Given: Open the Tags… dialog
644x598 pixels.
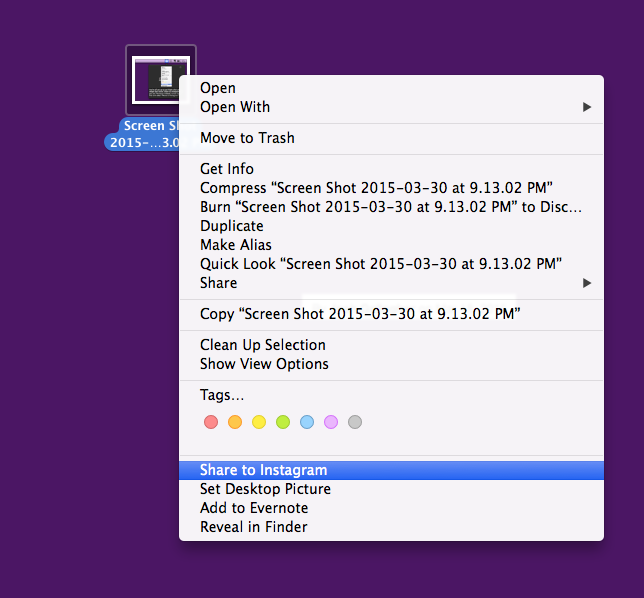Looking at the screenshot, I should coord(391,395).
